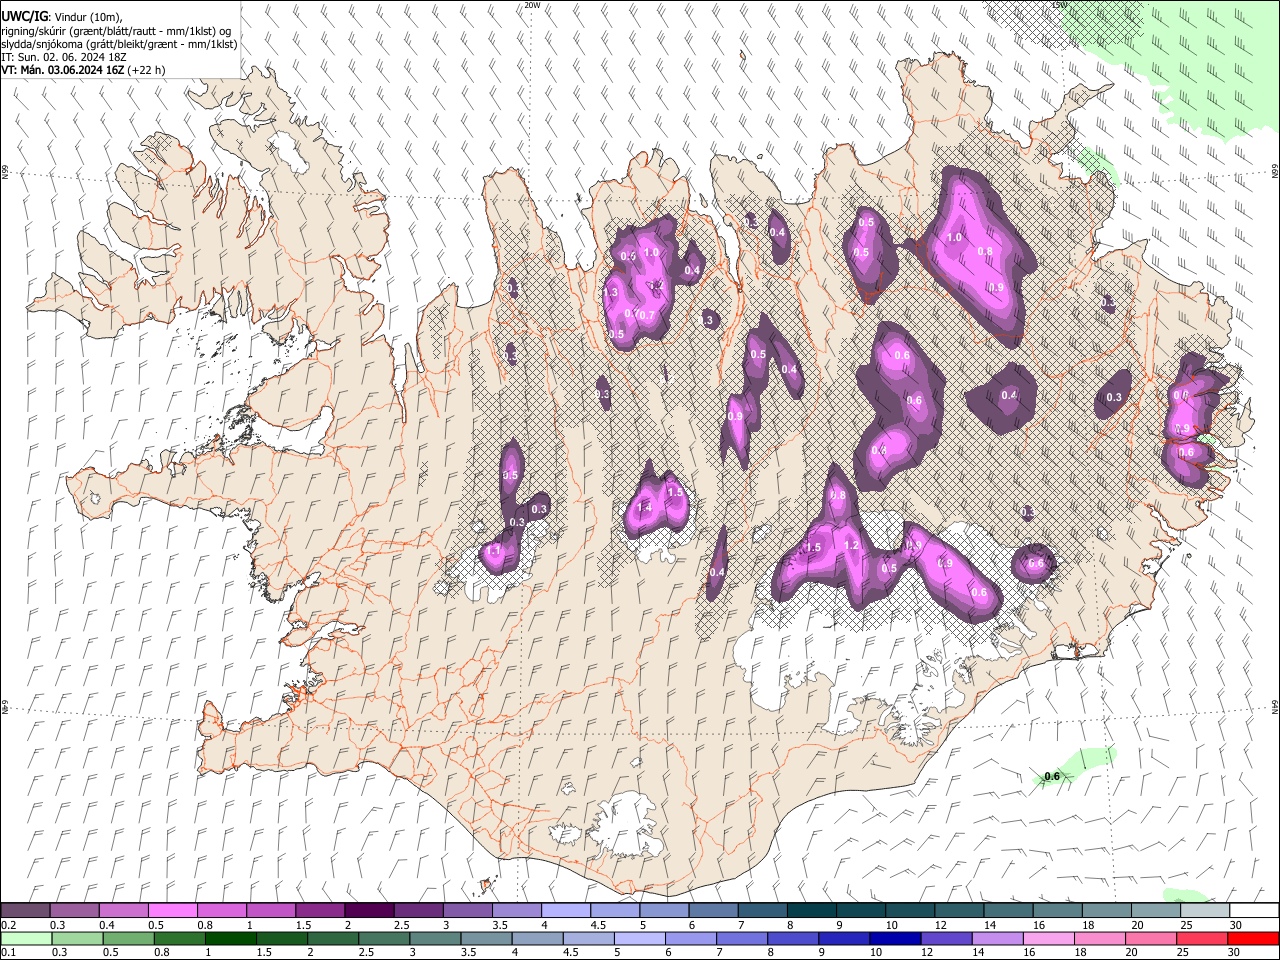Screen dimensions: 1280x960
Task: Click the '1.2' snowfall value on map
Action: point(852,546)
